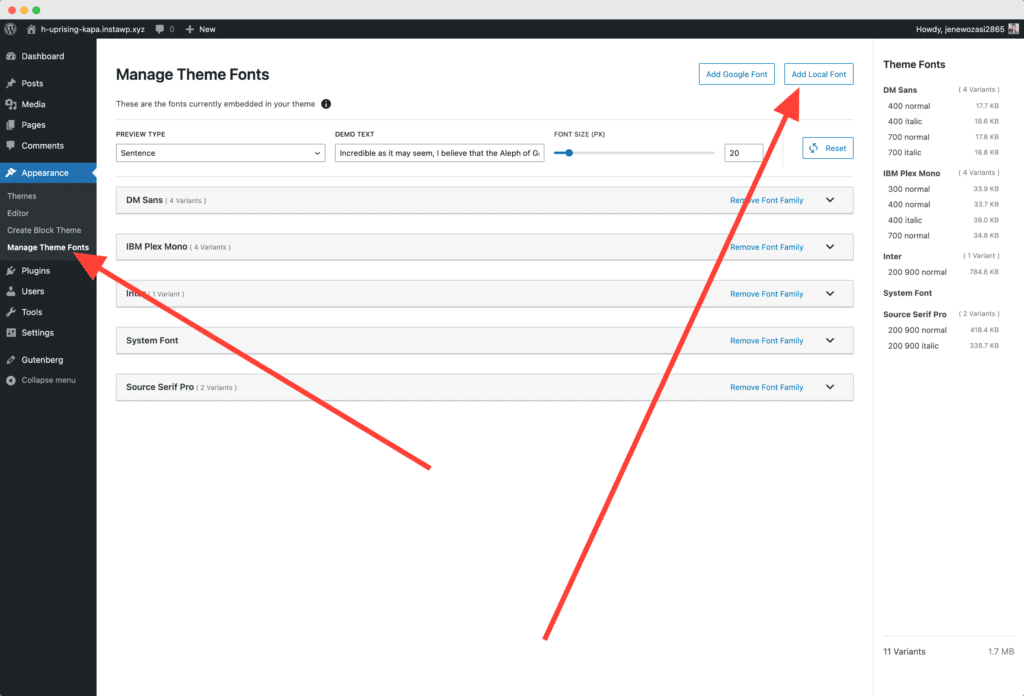Open the Preview Type dropdown showing Sentence
This screenshot has height=696, width=1024.
coord(220,153)
